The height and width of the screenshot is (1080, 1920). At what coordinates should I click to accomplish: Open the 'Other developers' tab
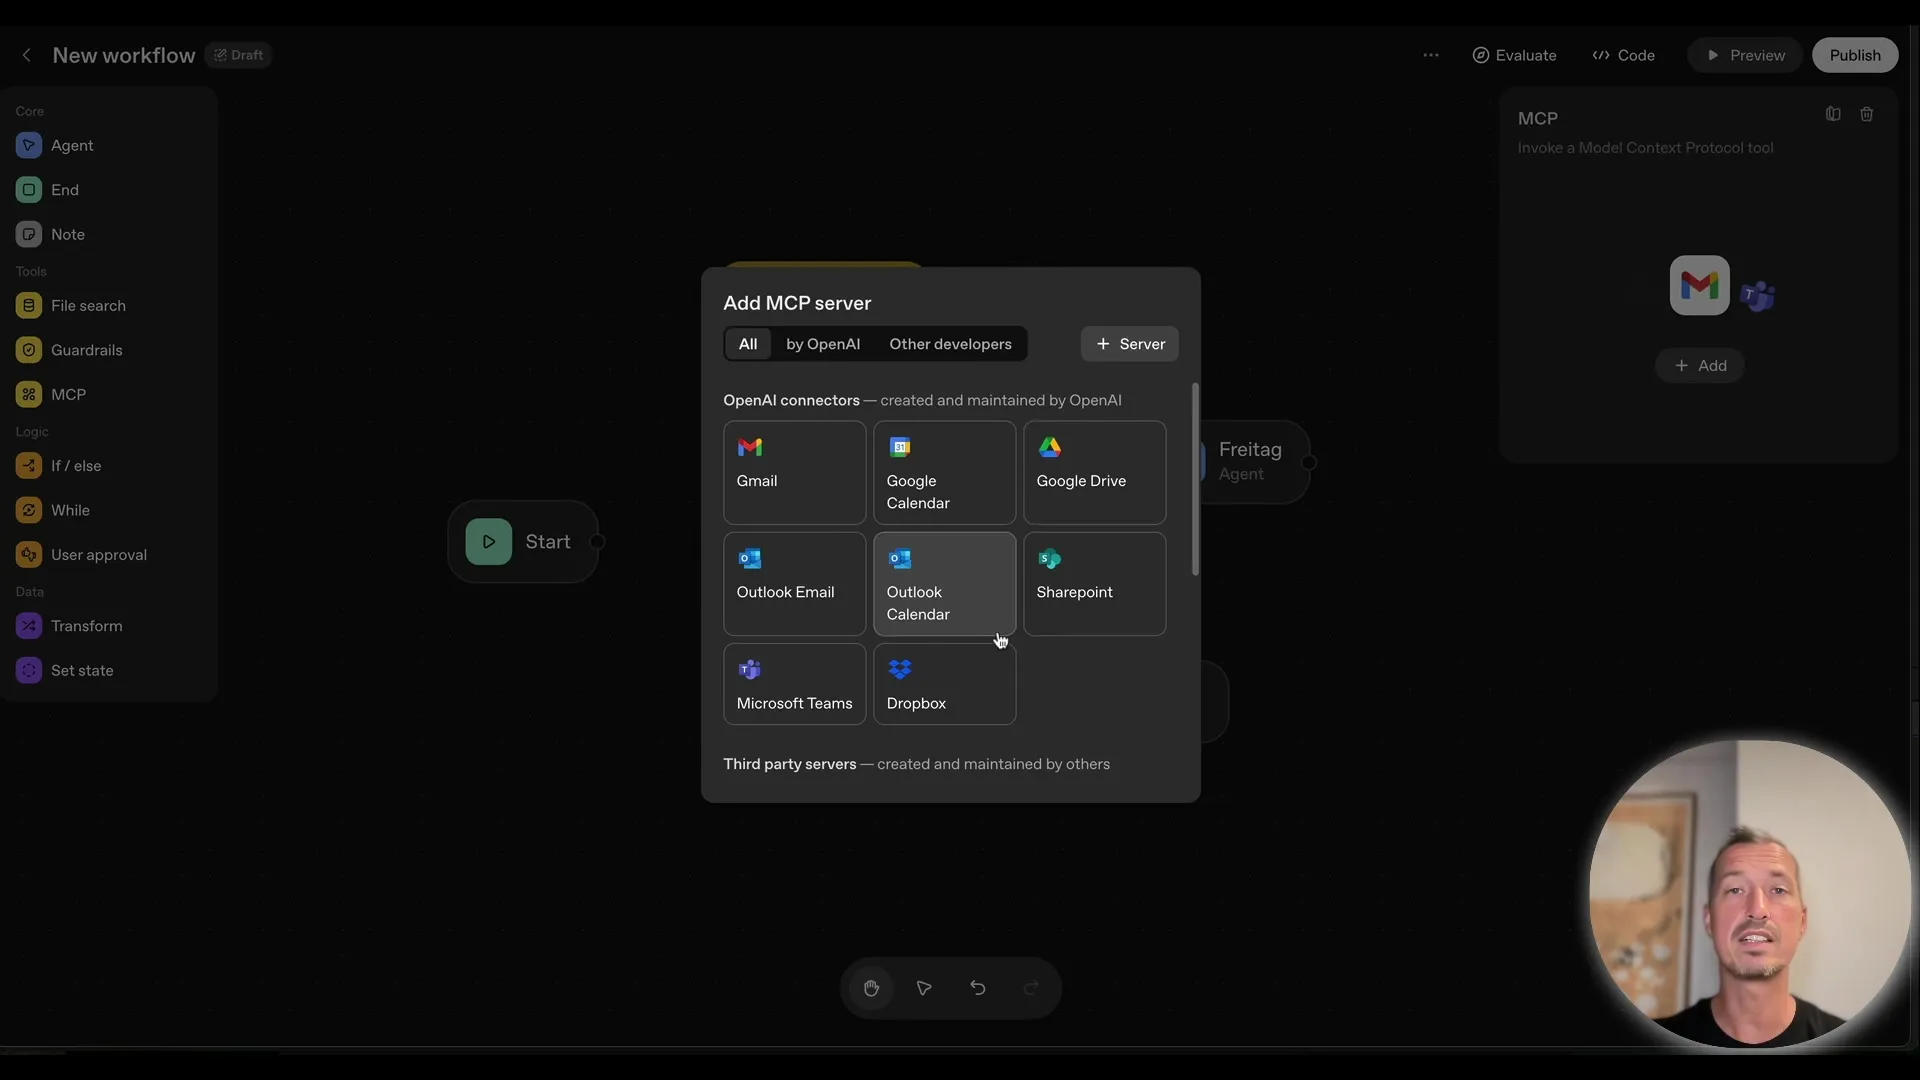pyautogui.click(x=949, y=344)
